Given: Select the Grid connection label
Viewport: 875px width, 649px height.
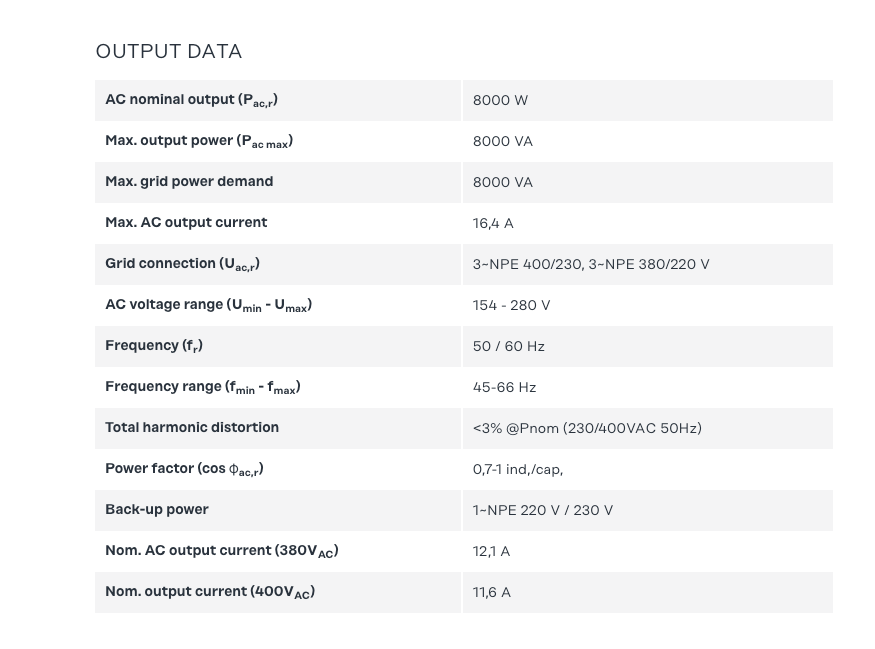Looking at the screenshot, I should 182,264.
